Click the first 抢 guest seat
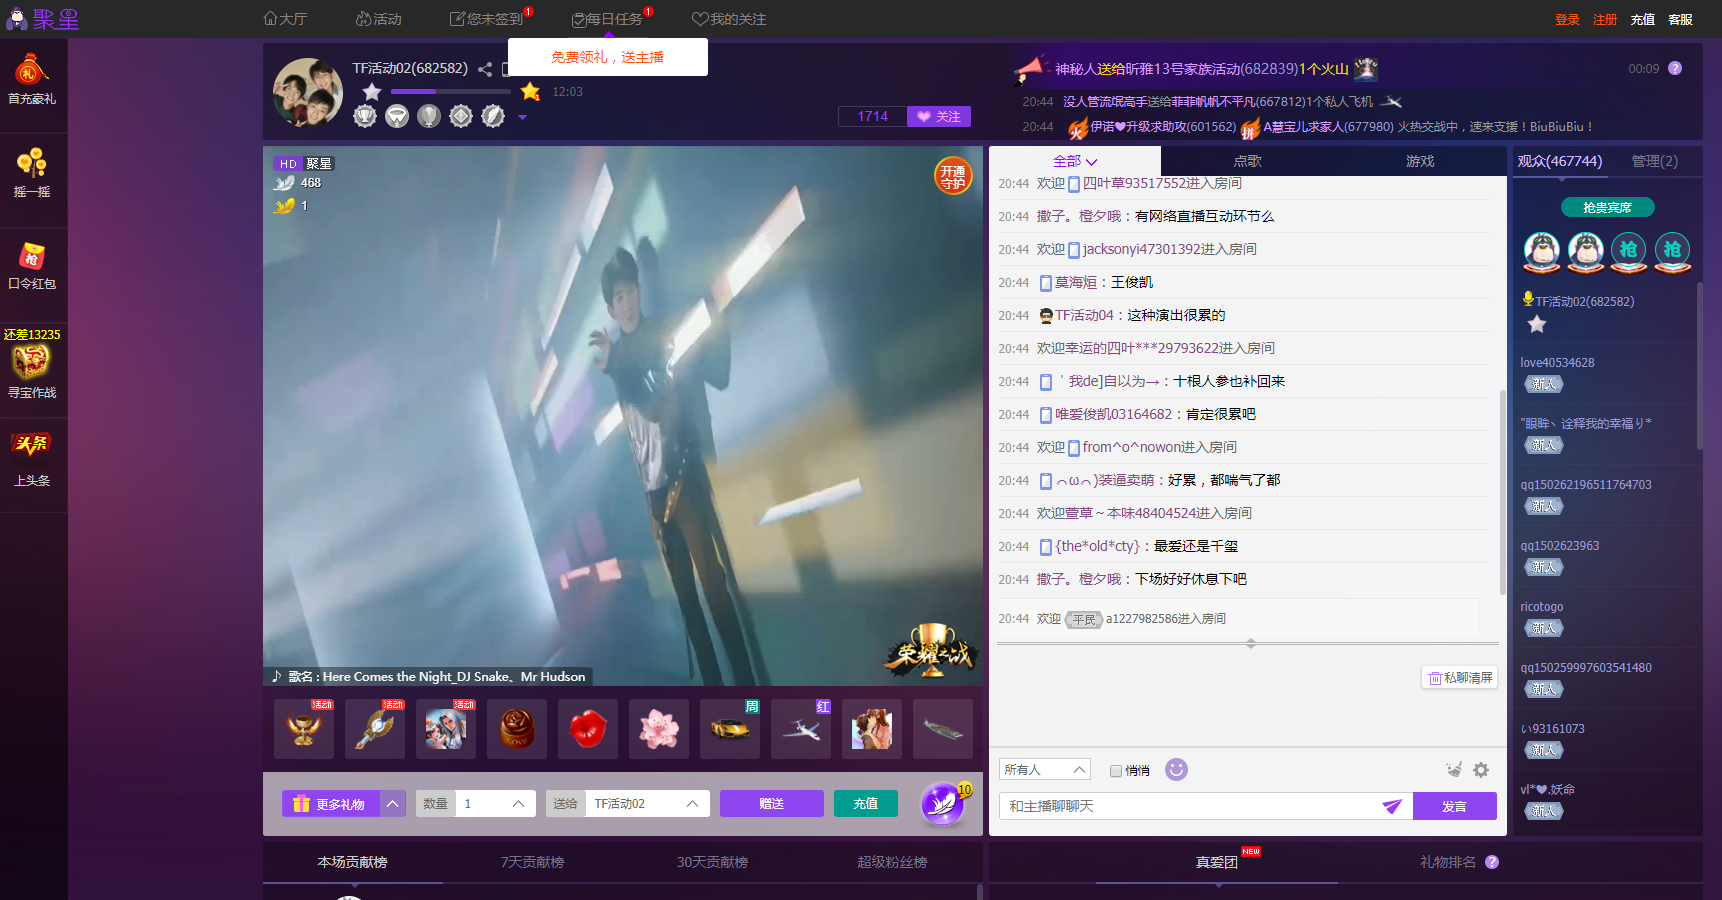The width and height of the screenshot is (1722, 900). [1629, 251]
